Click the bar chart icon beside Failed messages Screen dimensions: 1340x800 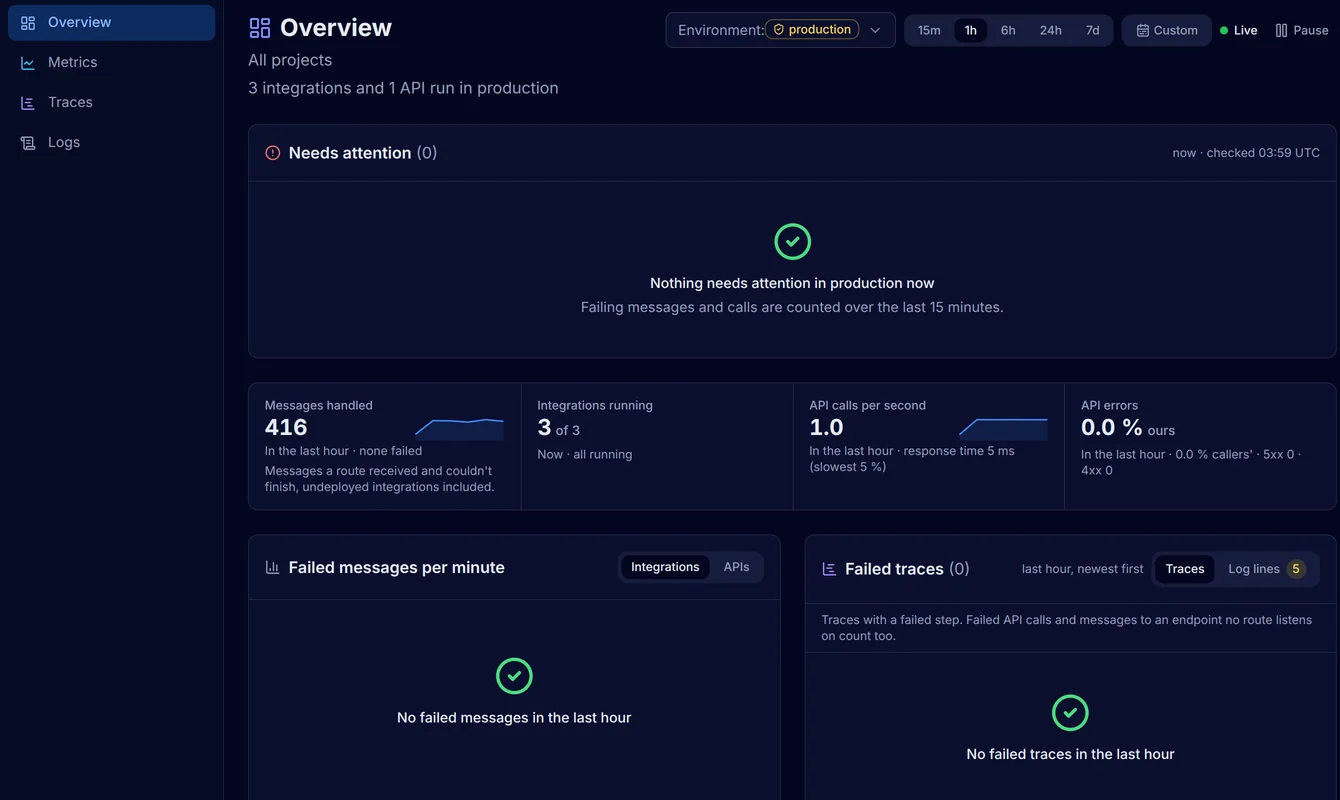[x=272, y=567]
